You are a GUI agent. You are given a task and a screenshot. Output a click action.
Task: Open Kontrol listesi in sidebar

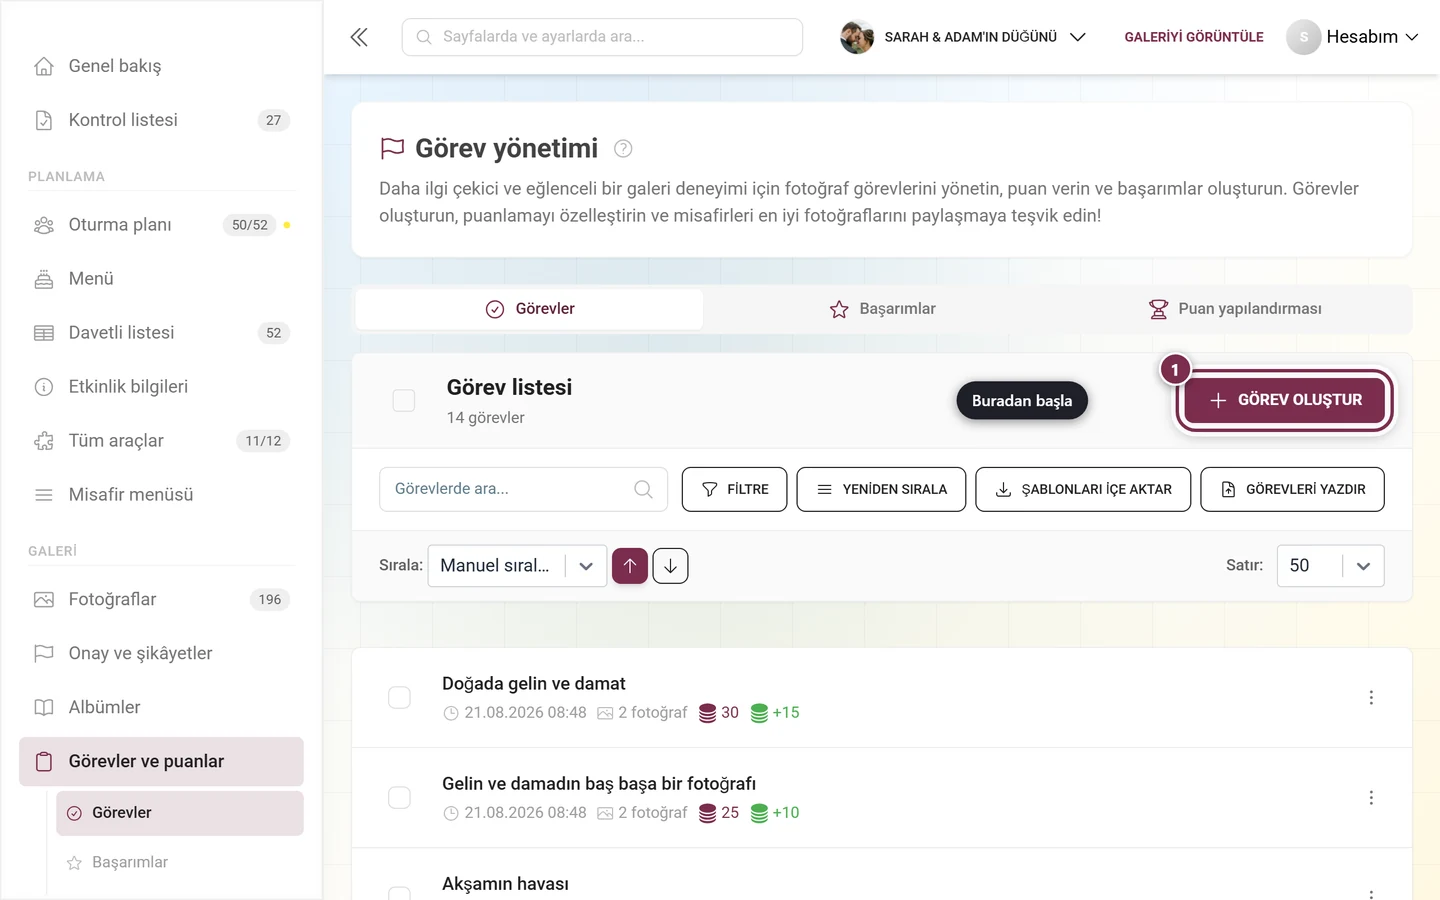pyautogui.click(x=161, y=120)
